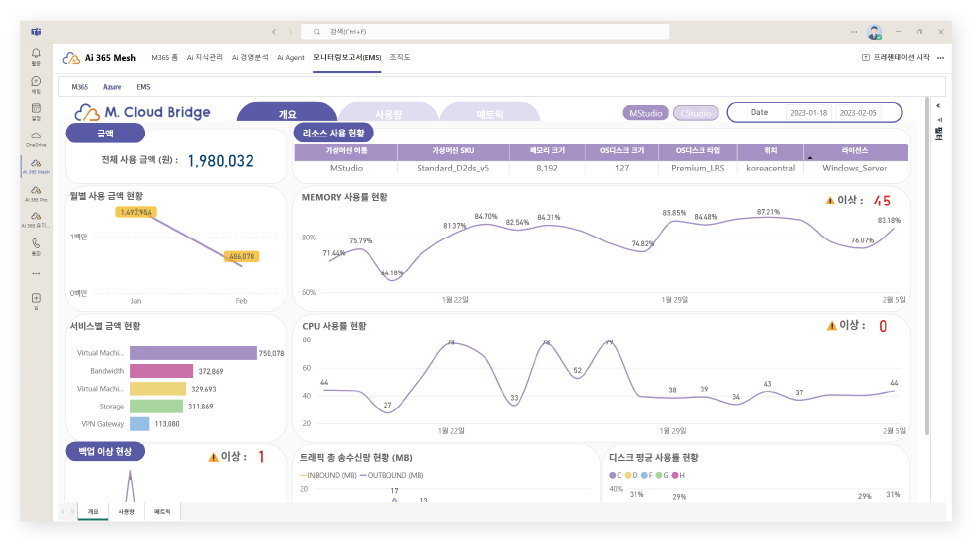Click the report vertical scrollbar

(x=927, y=266)
